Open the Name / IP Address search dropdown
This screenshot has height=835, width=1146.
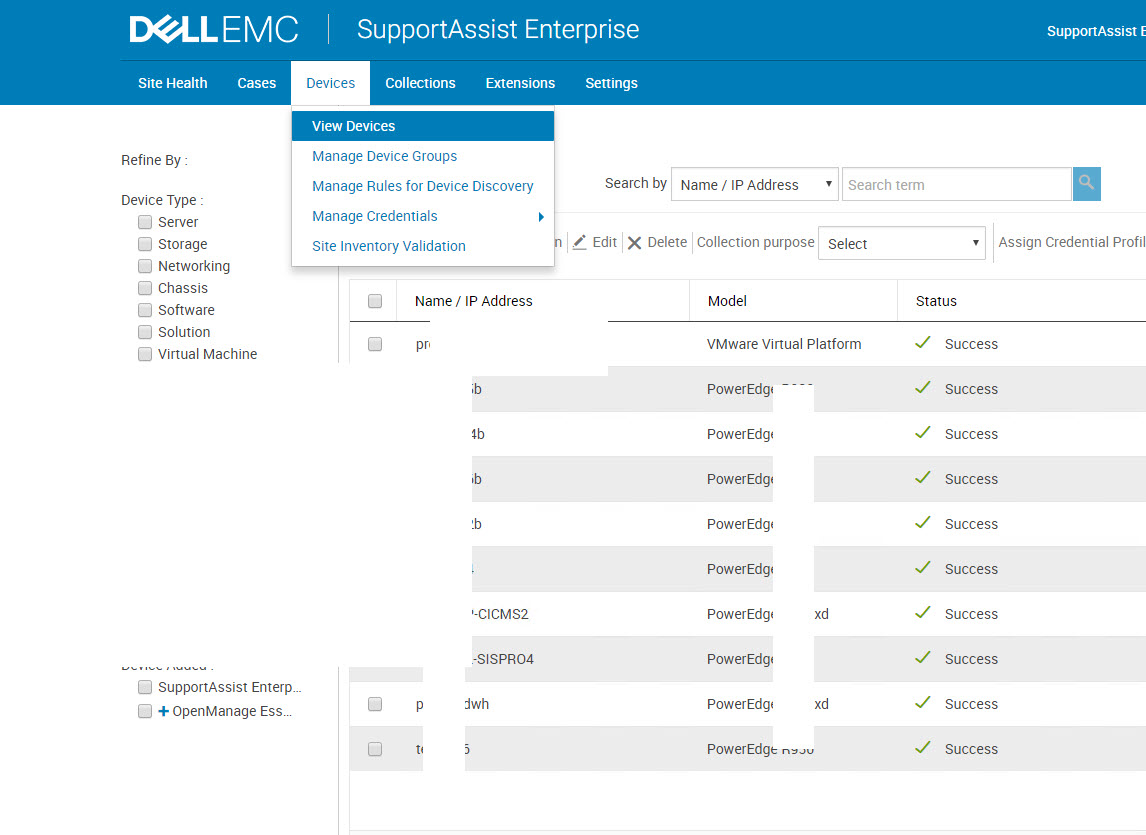click(755, 185)
